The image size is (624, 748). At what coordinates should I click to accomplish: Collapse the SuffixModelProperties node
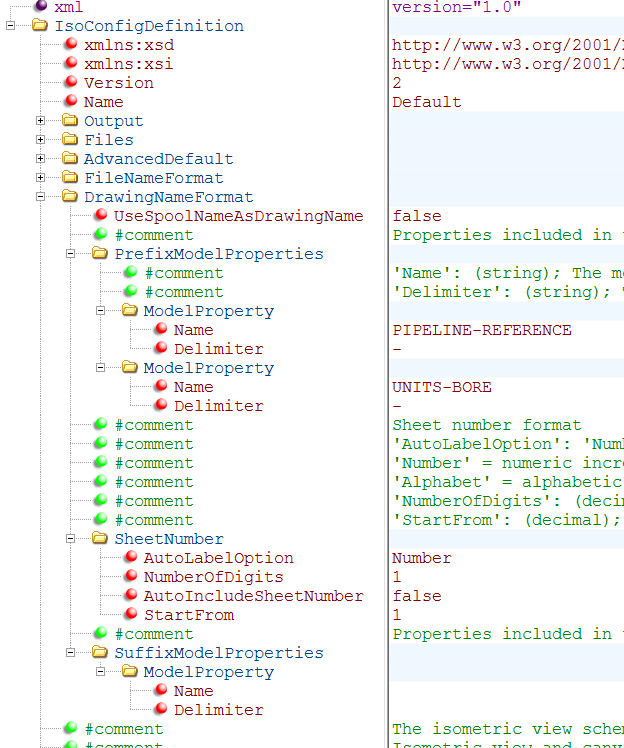[71, 653]
